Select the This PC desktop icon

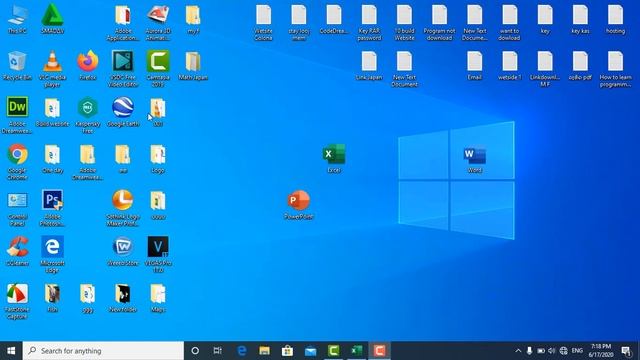(17, 19)
